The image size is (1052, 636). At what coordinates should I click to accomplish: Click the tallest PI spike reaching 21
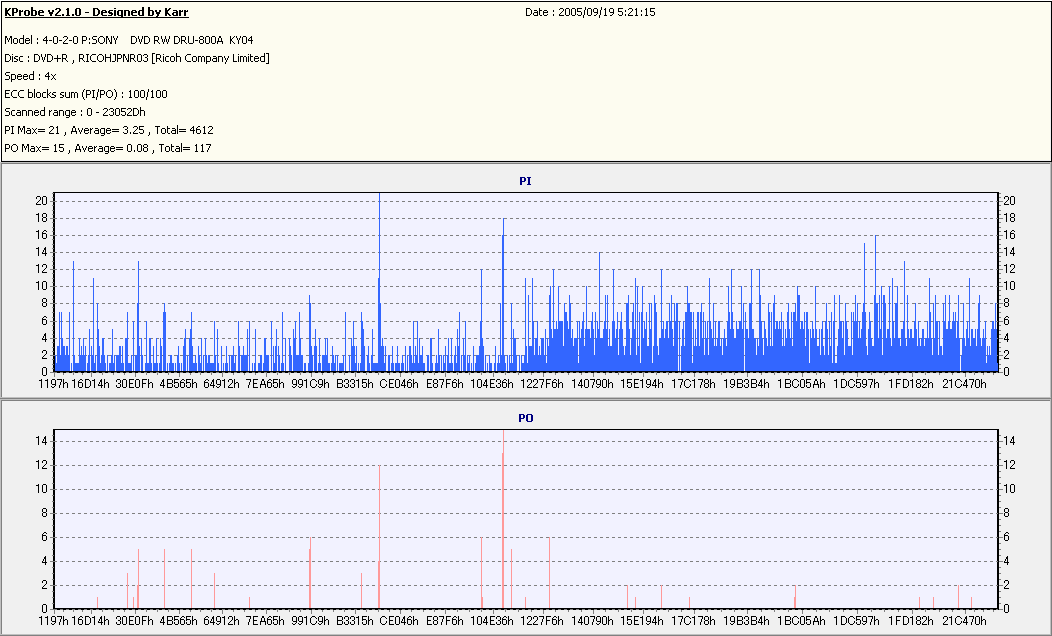380,282
